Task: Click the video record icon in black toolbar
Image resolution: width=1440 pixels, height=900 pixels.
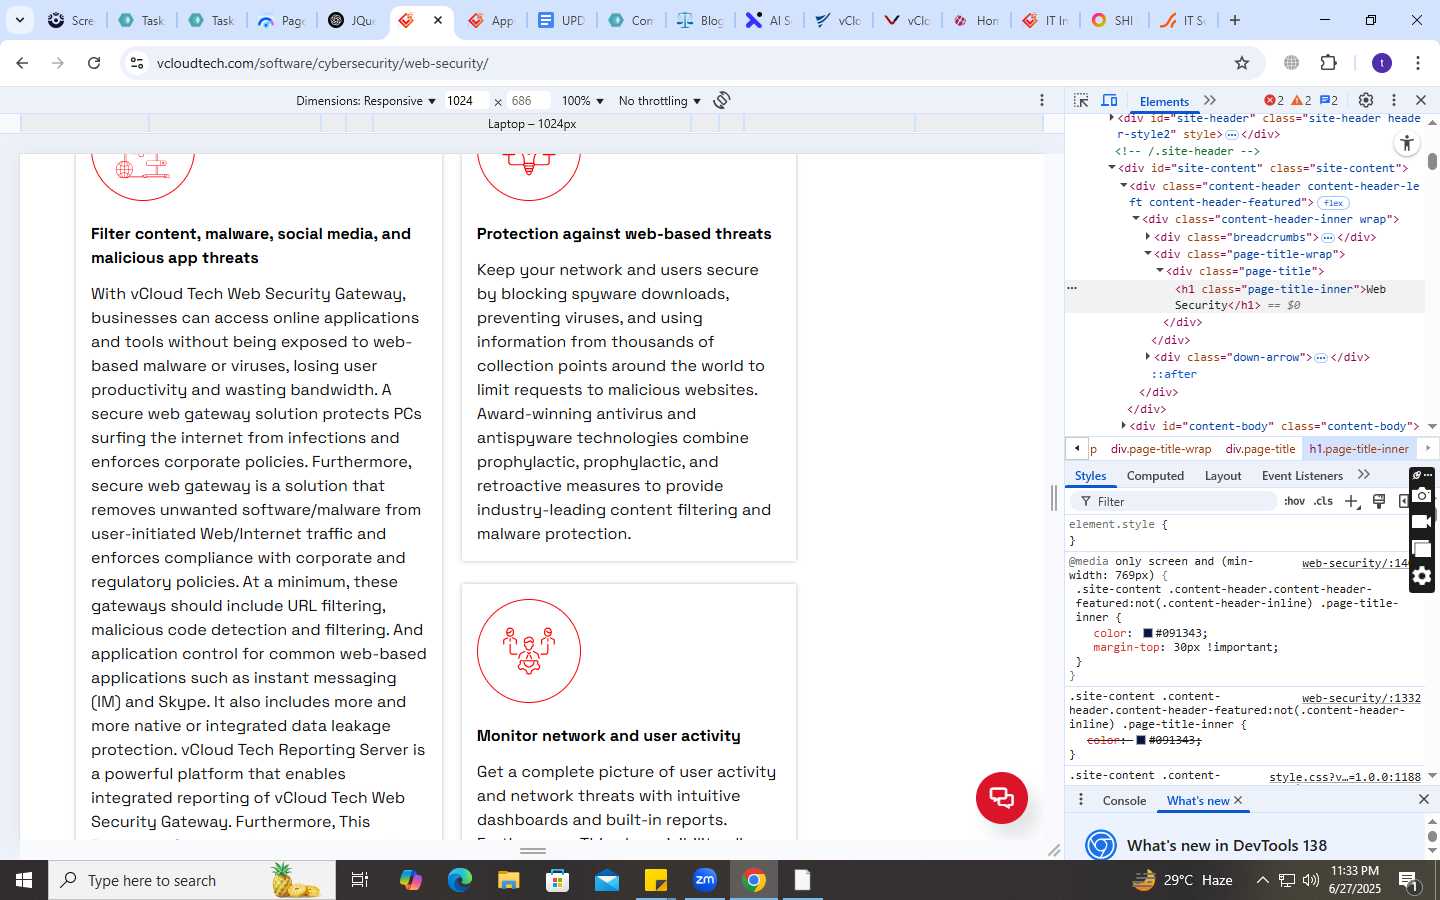Action: pyautogui.click(x=1422, y=521)
